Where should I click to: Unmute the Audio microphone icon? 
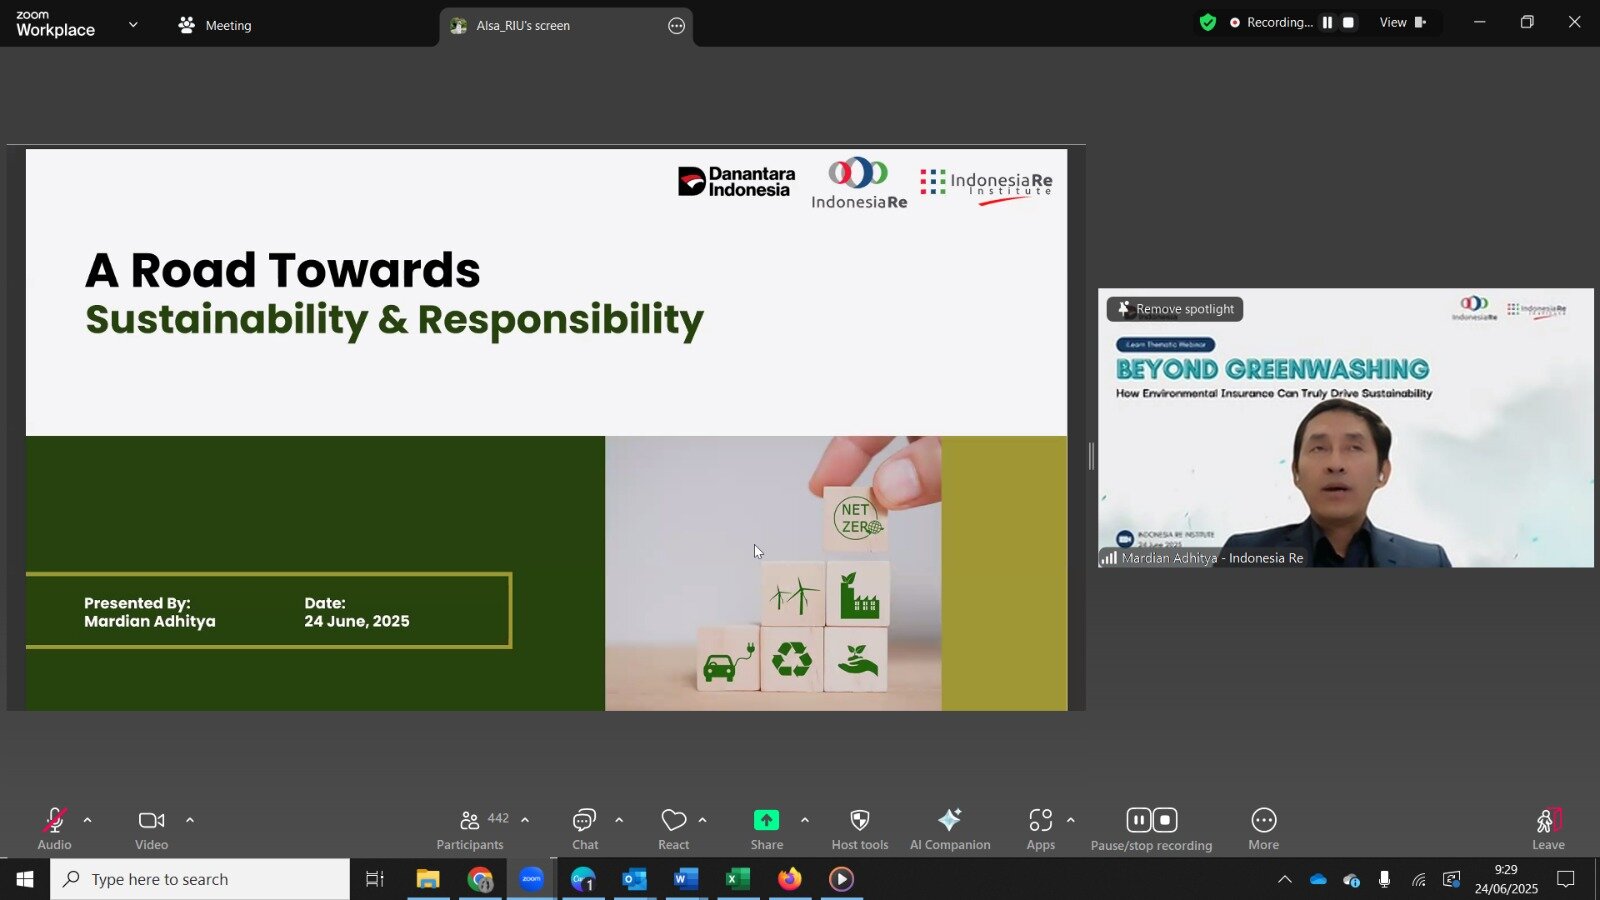click(x=54, y=821)
